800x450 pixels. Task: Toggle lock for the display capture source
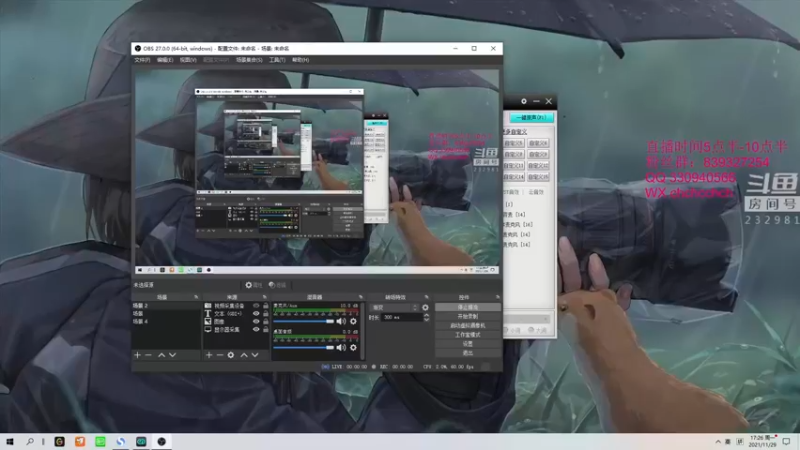point(265,330)
